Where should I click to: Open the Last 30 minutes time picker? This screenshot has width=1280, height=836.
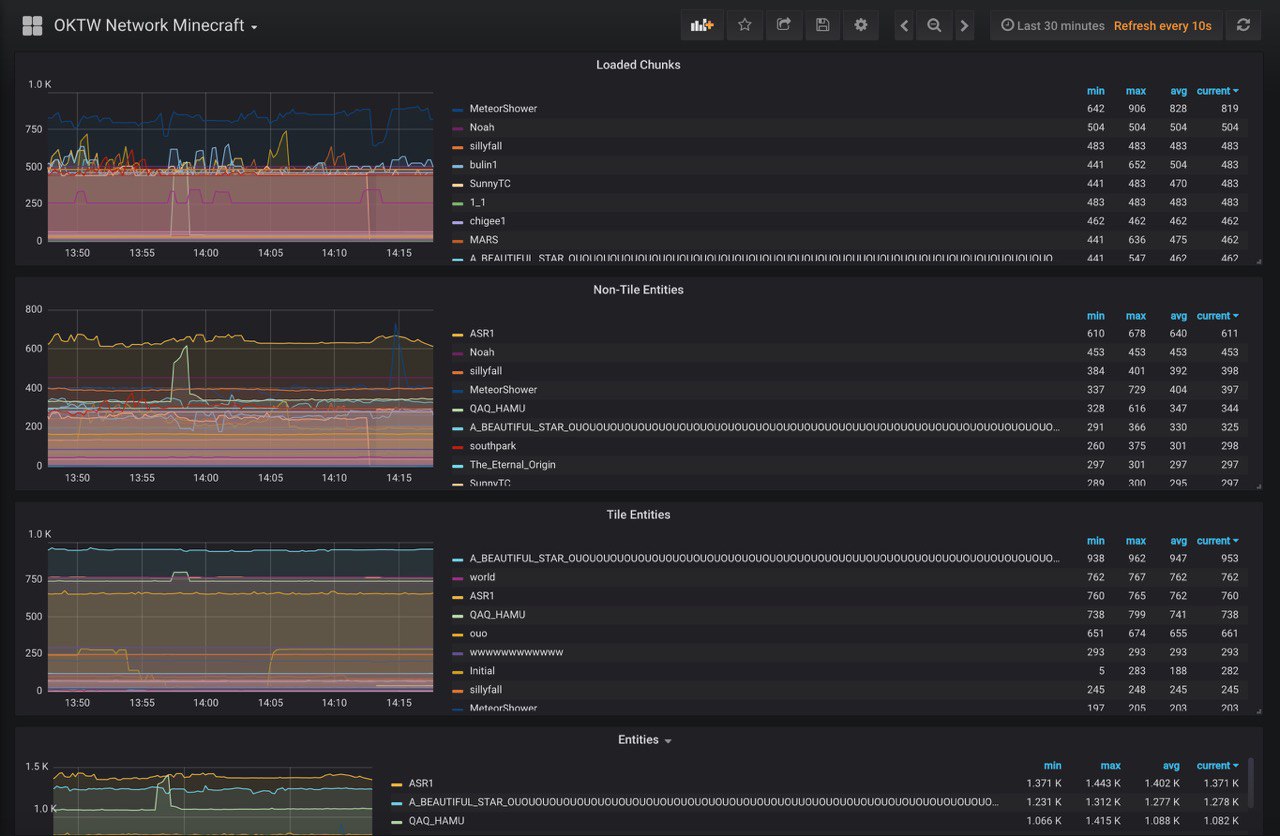point(1053,26)
